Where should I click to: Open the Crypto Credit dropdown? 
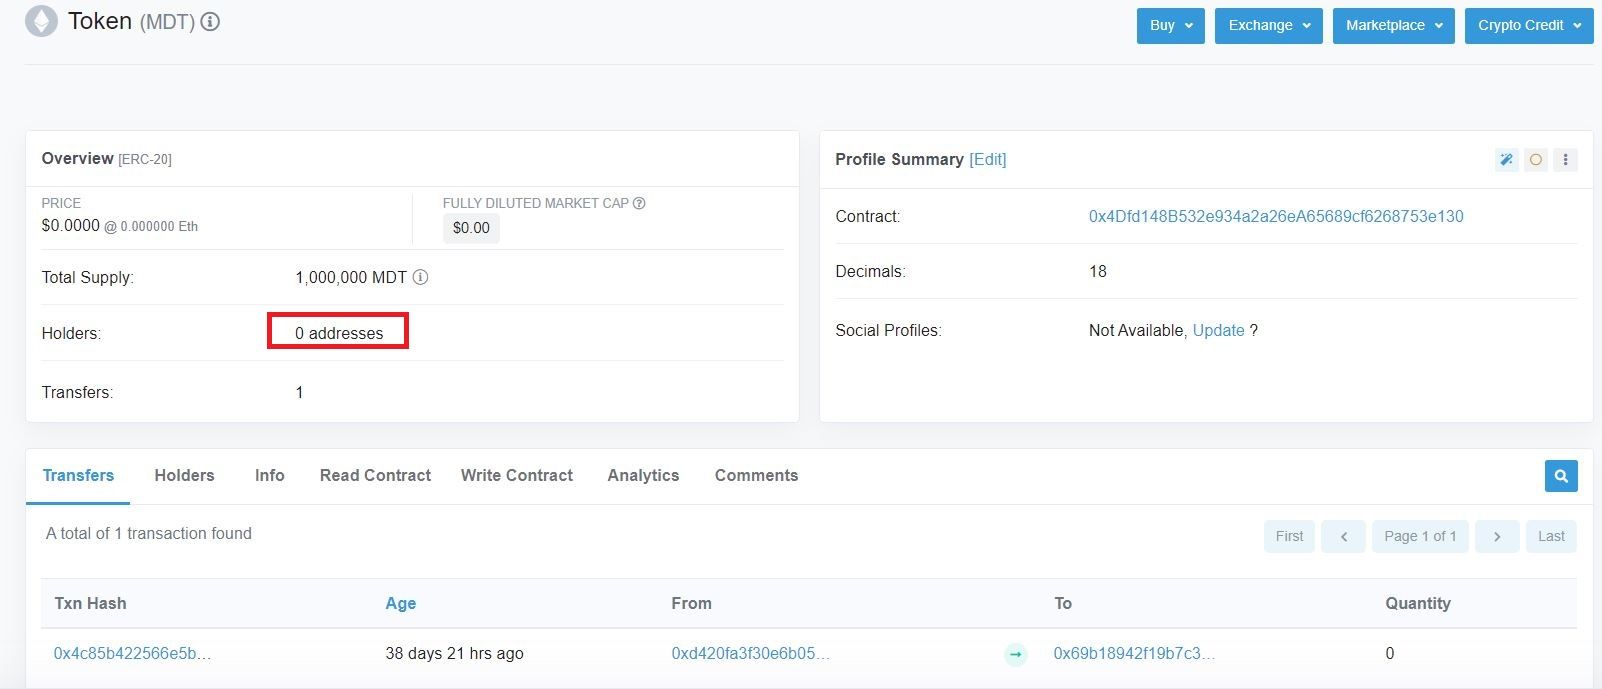pos(1528,26)
